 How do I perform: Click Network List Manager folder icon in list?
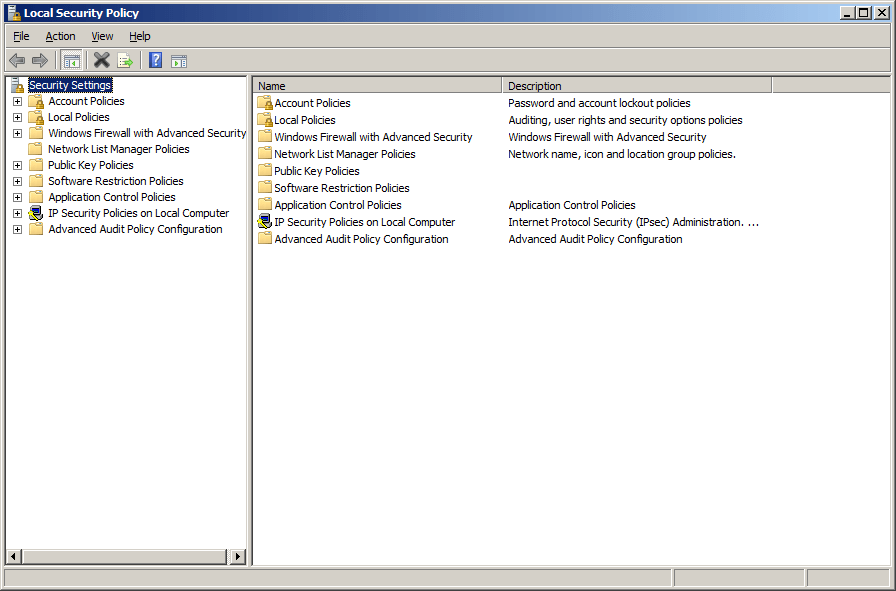tap(265, 154)
